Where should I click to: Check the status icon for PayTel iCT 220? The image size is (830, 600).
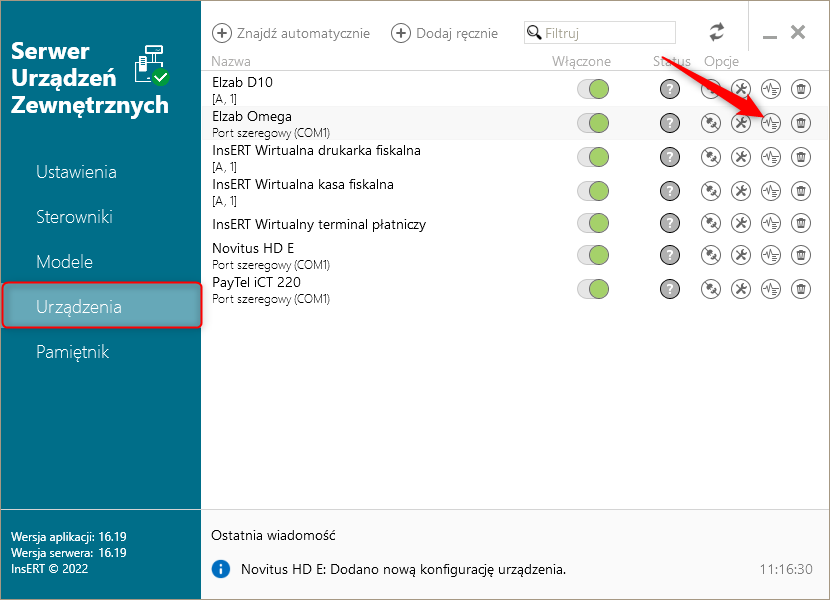point(670,289)
